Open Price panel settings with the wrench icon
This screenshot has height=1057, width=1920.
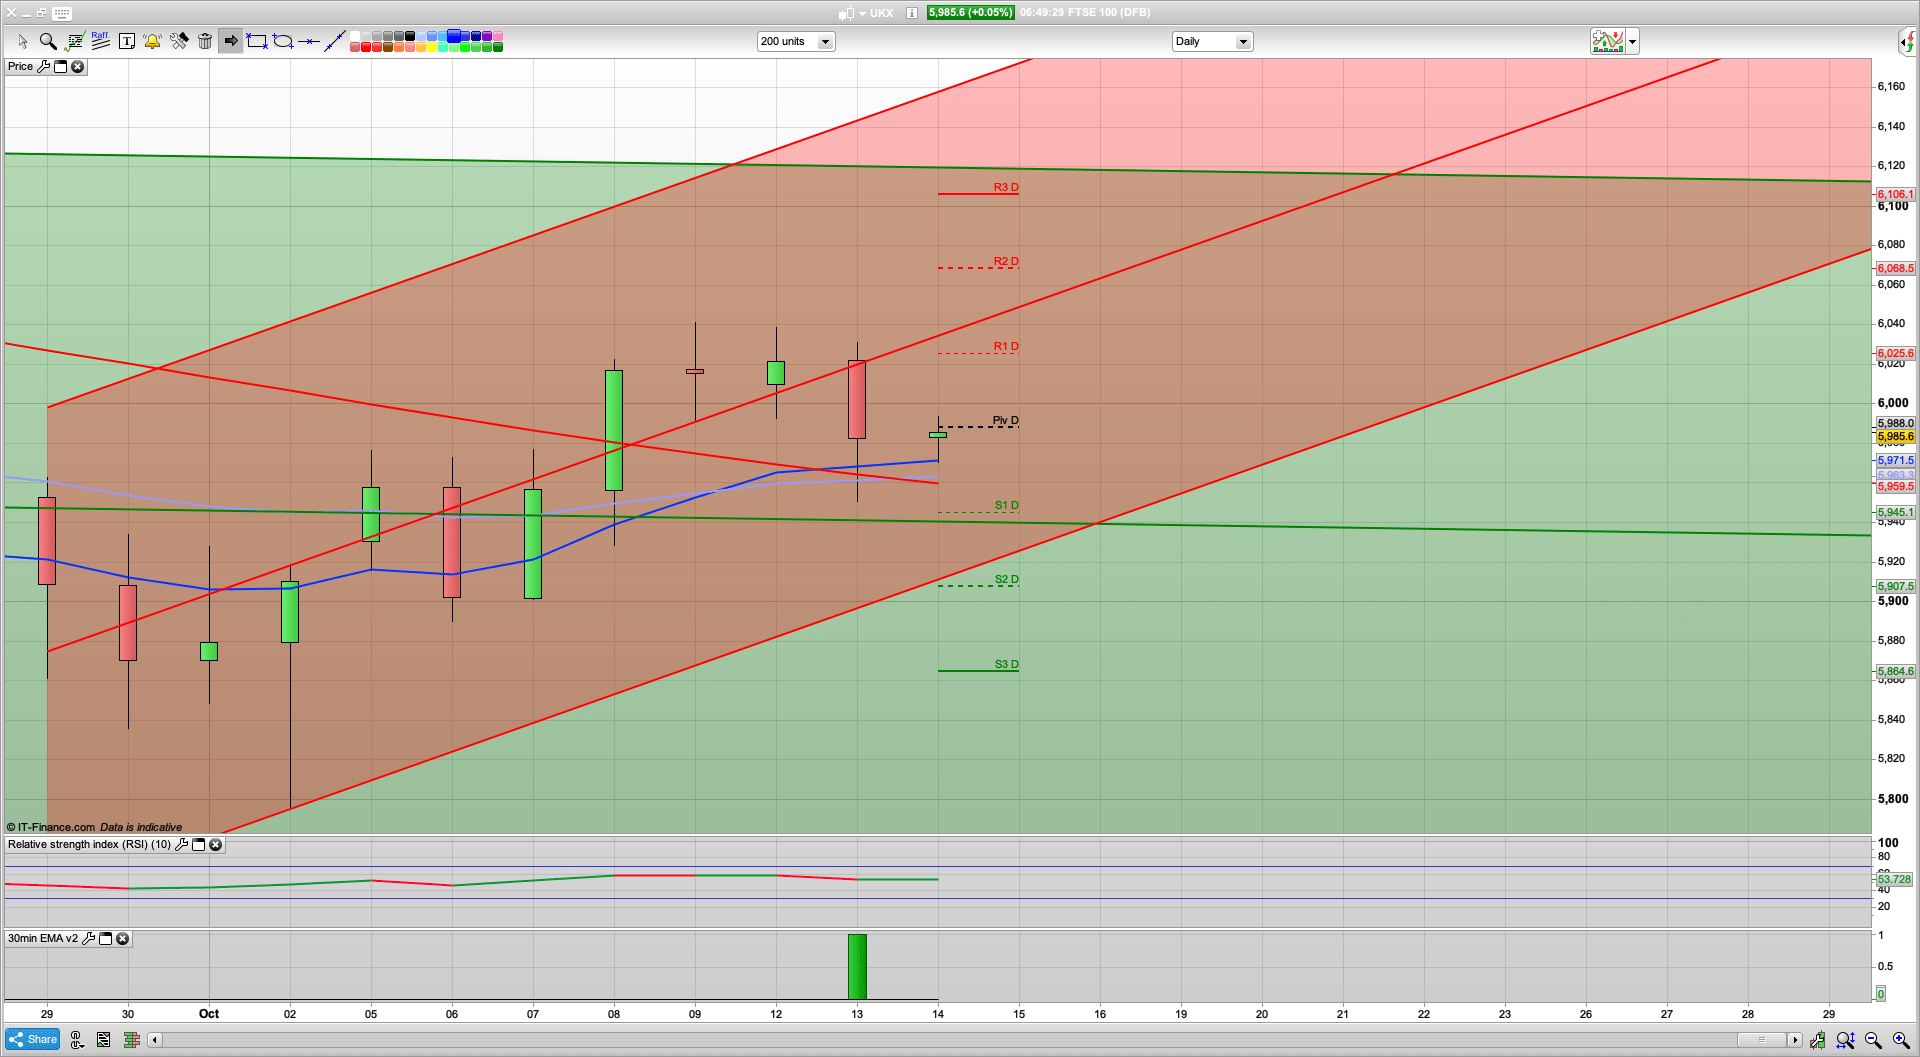coord(44,66)
